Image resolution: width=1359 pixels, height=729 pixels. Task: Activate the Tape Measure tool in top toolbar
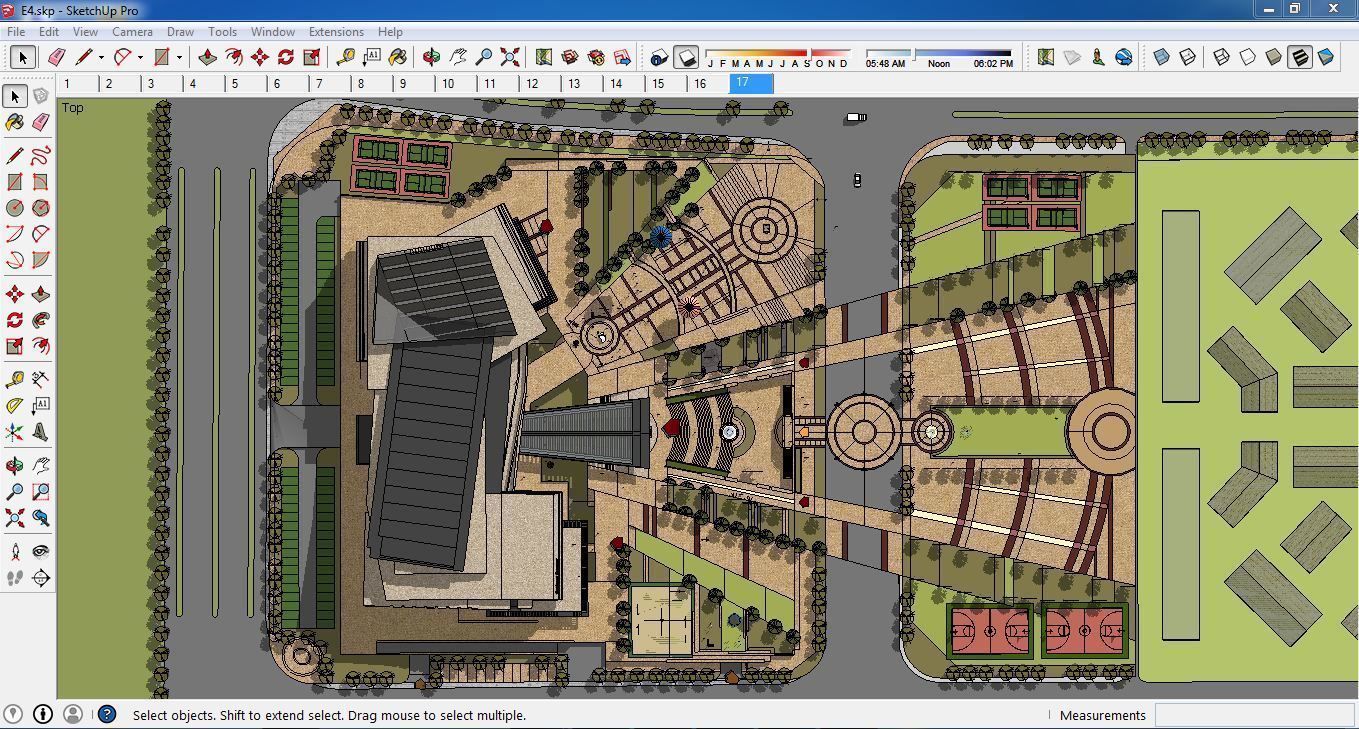coord(346,57)
